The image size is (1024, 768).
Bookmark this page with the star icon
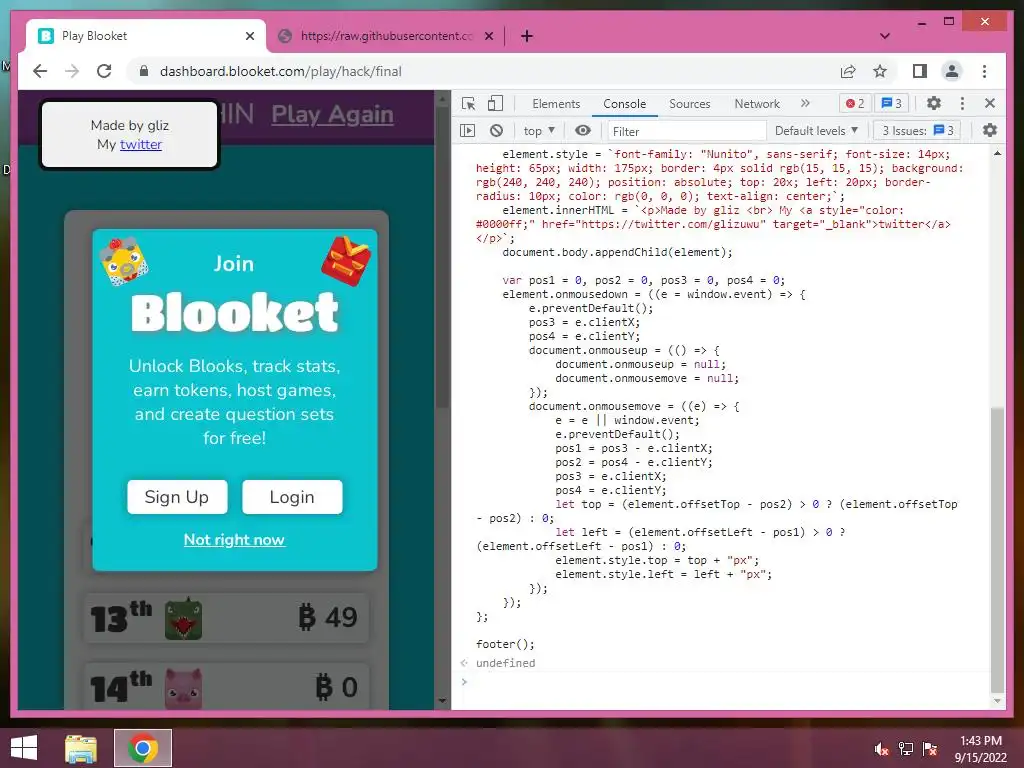point(880,71)
